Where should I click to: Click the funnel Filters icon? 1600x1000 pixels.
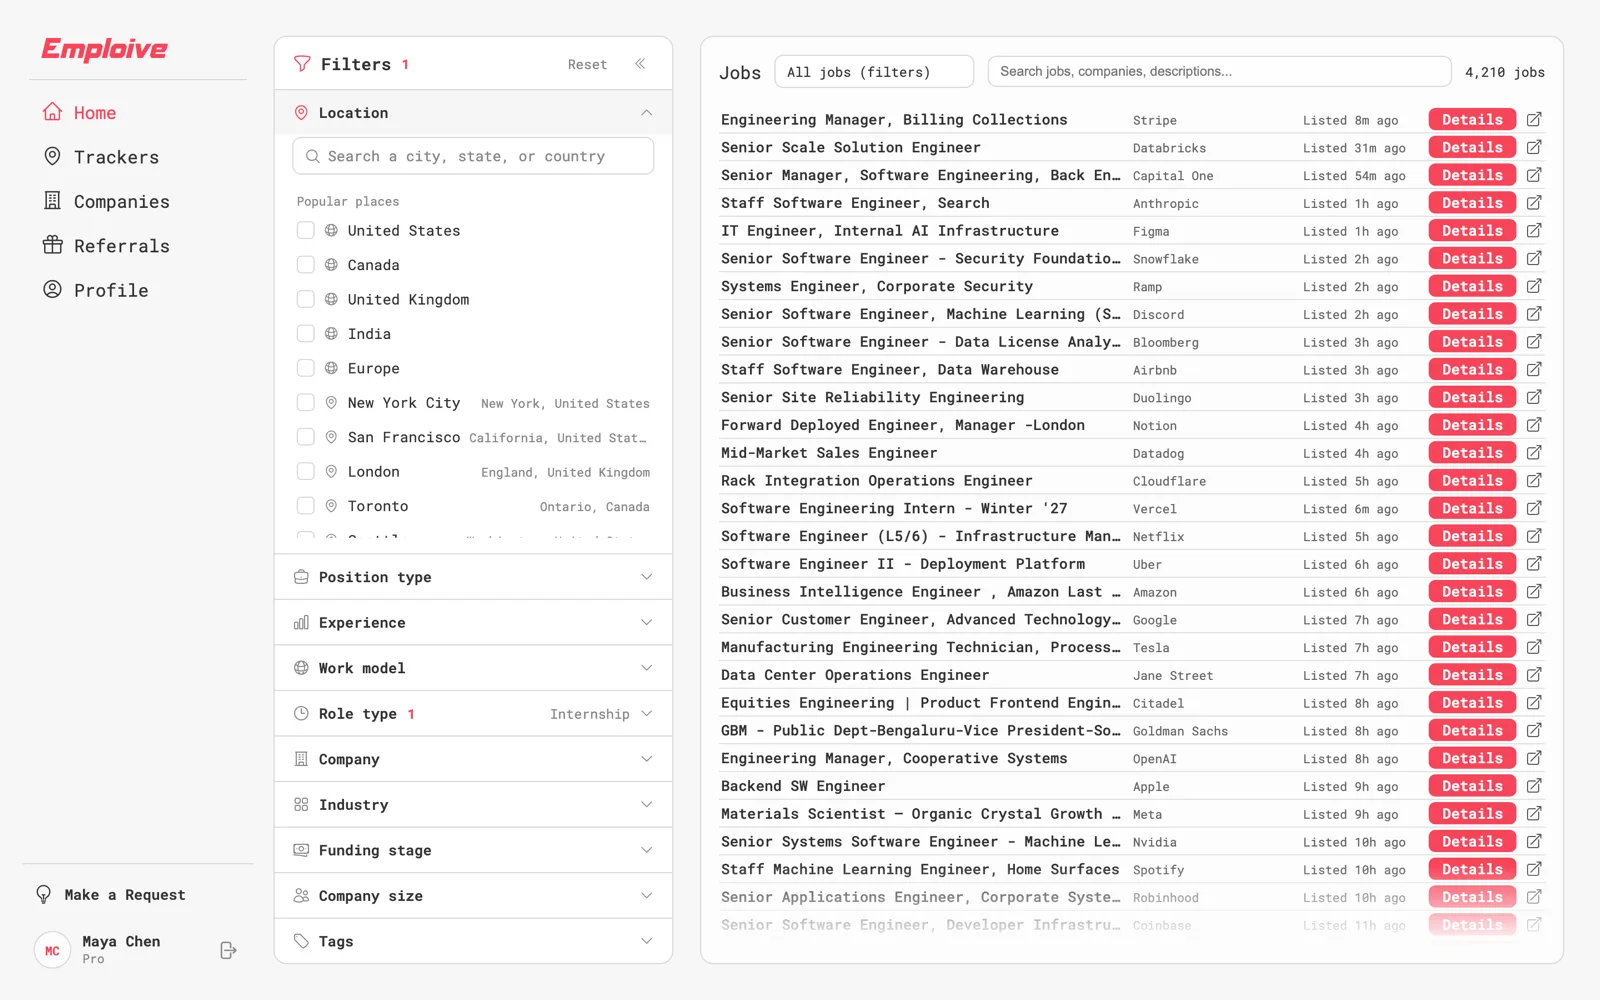coord(302,64)
